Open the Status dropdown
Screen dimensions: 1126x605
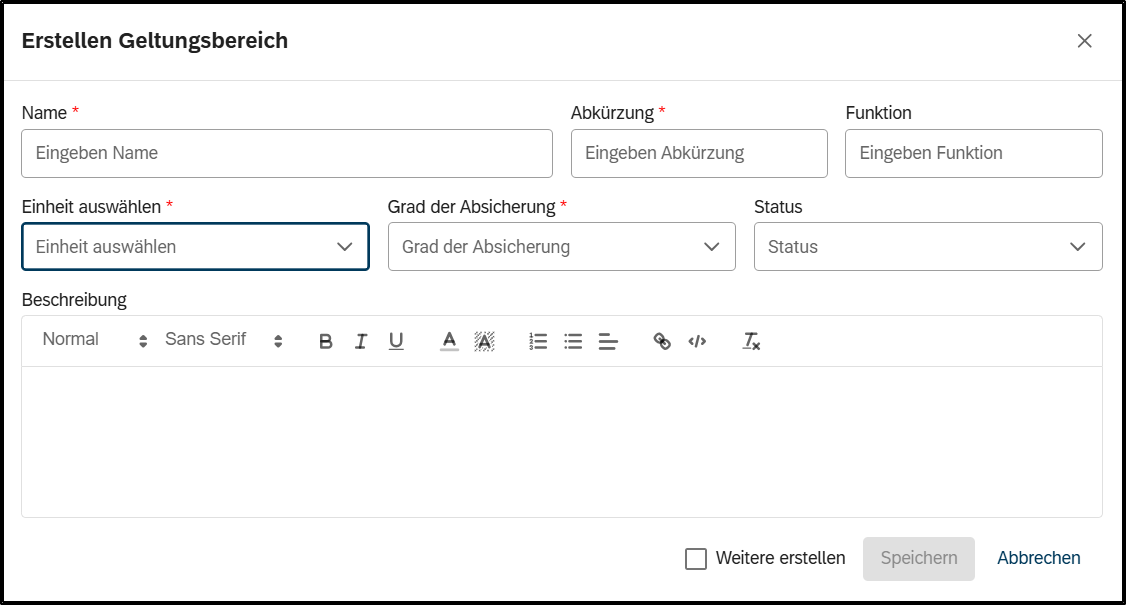tap(927, 246)
